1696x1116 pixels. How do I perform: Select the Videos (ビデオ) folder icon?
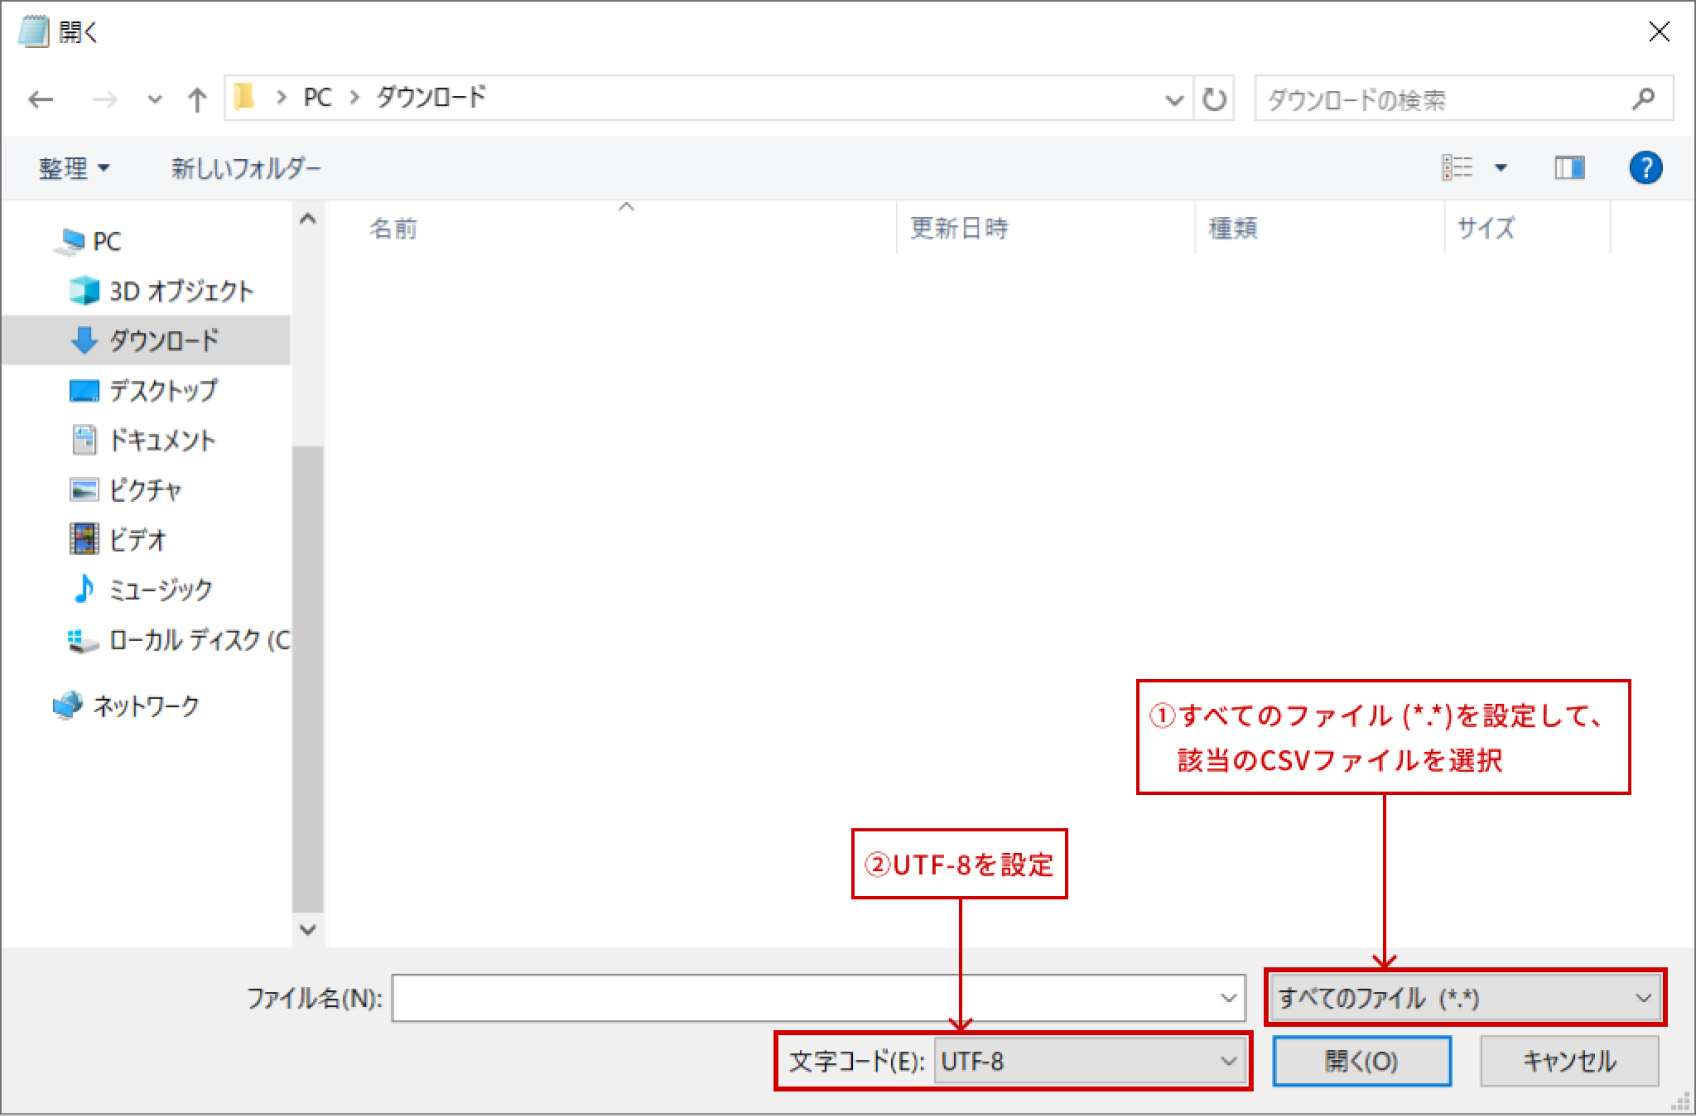coord(84,539)
